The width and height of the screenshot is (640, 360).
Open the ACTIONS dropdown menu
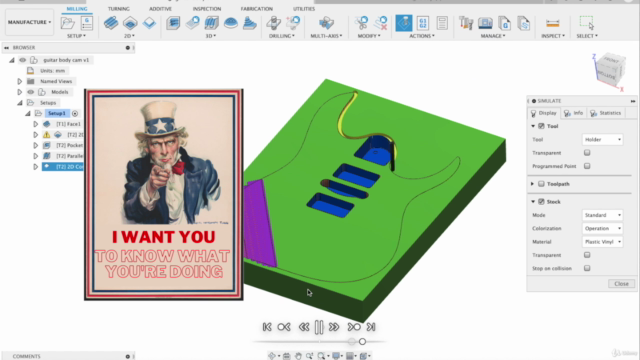[x=422, y=36]
